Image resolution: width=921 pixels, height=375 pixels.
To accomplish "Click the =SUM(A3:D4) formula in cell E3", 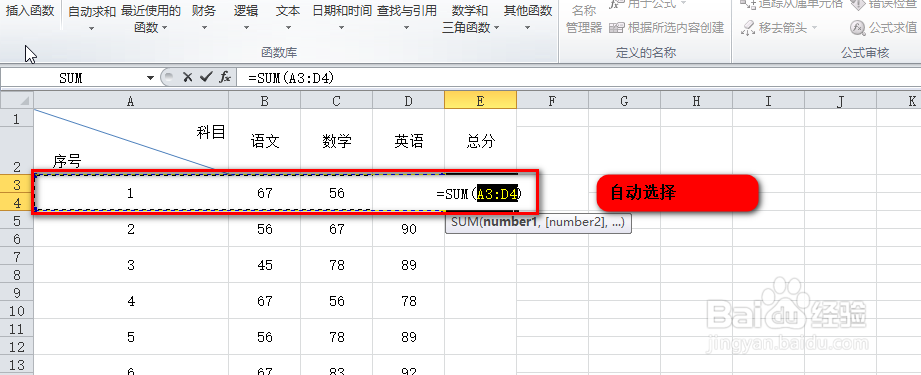I will click(x=479, y=193).
